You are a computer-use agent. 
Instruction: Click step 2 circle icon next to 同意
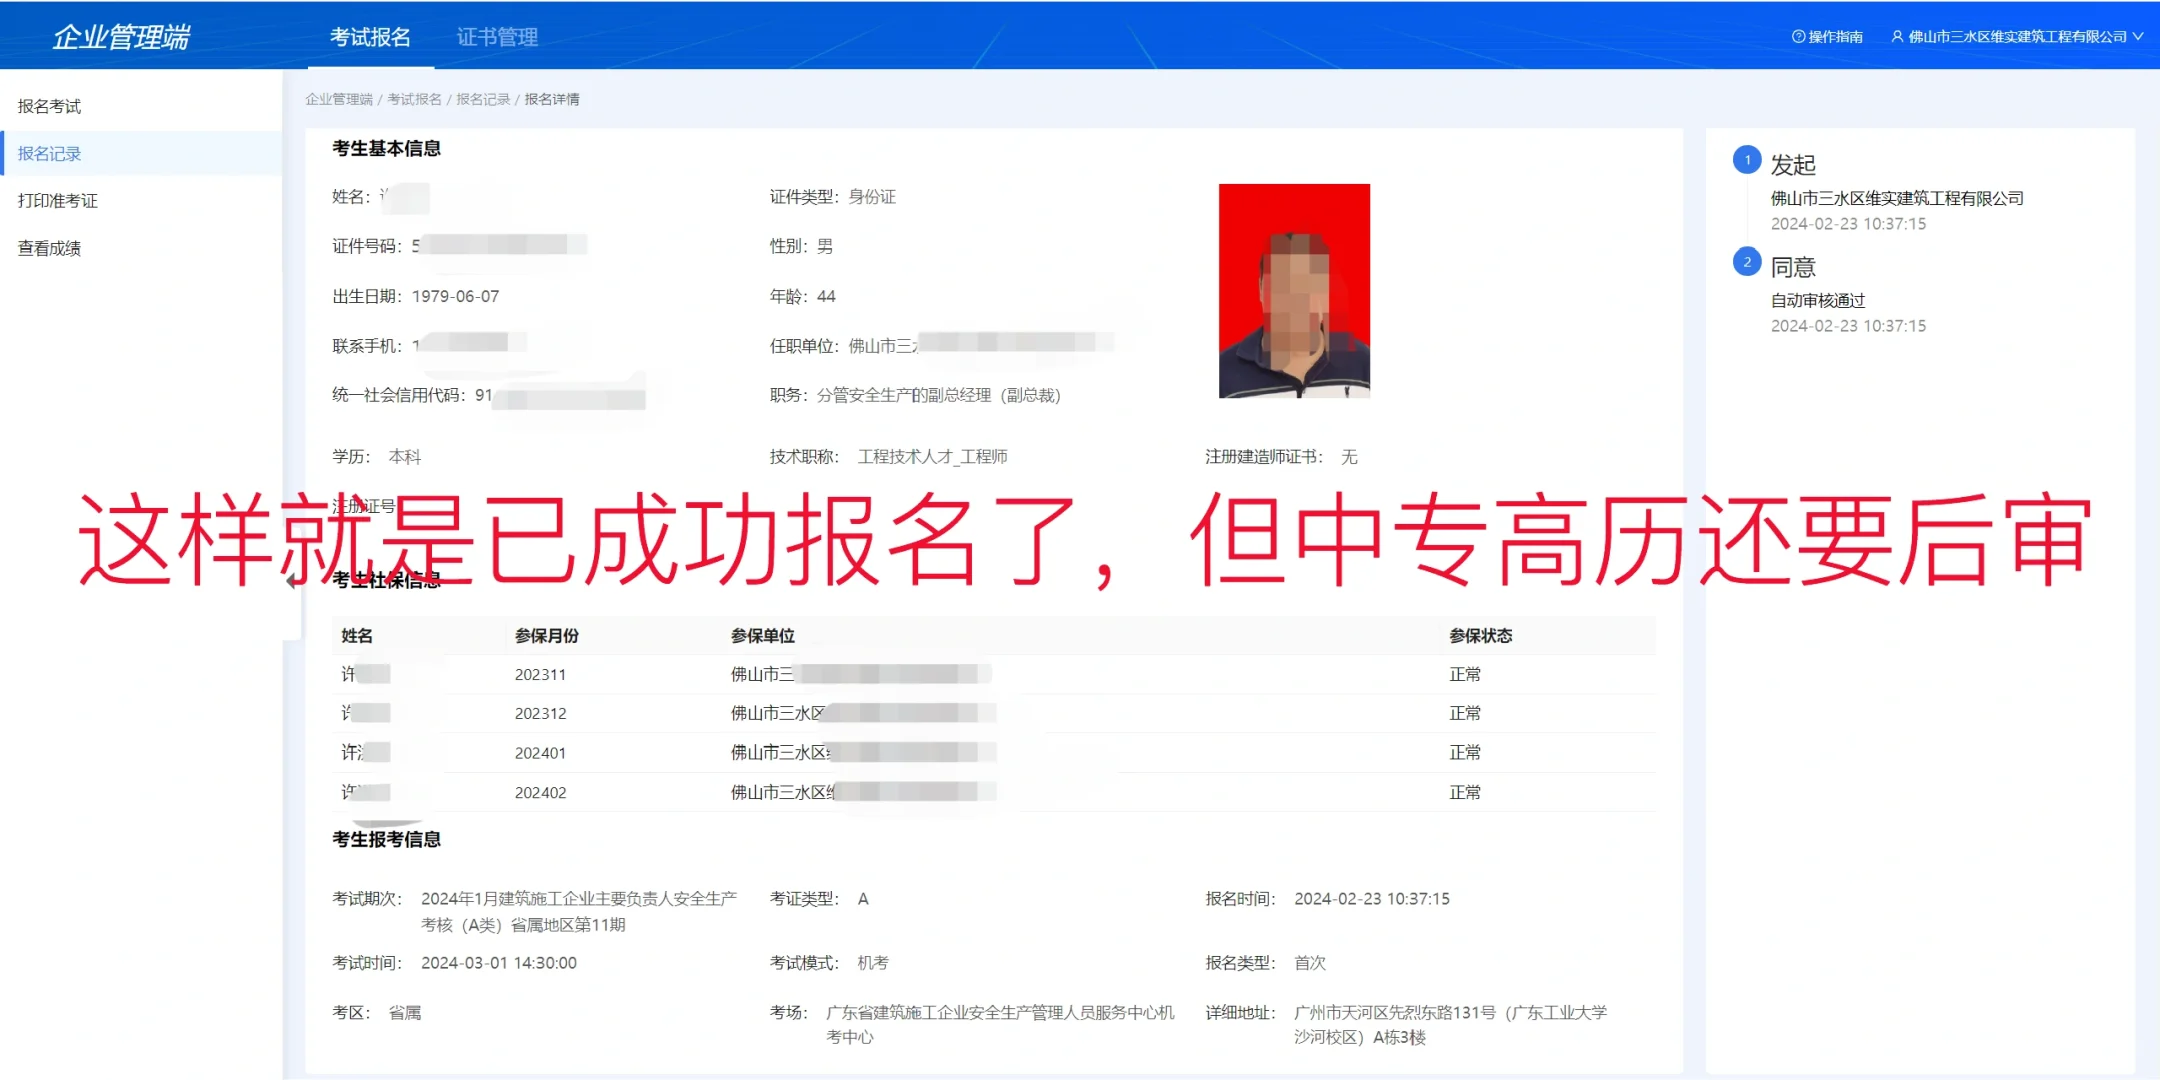pos(1747,262)
